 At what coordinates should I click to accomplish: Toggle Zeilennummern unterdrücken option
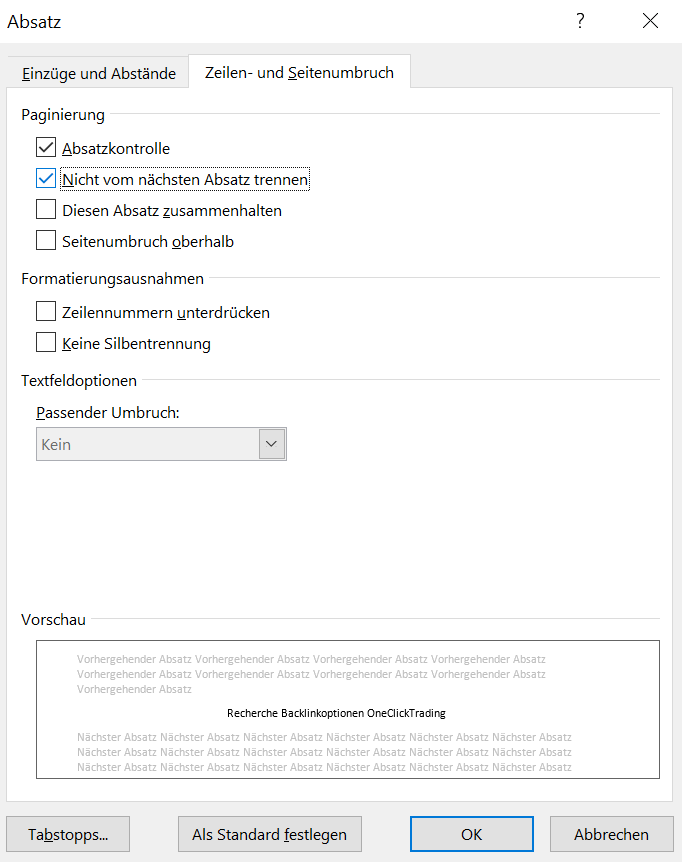coord(46,312)
